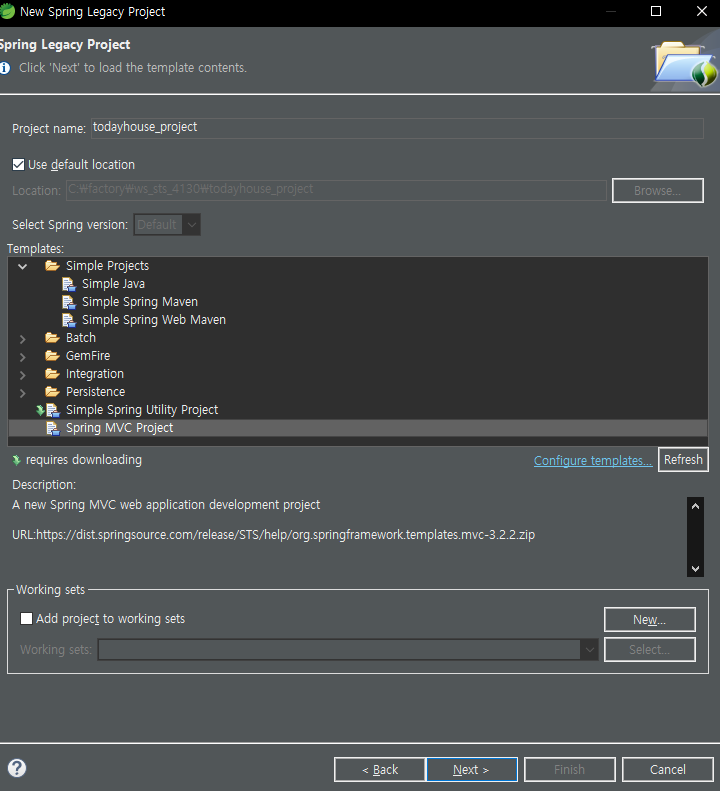Click the Integration folder icon
This screenshot has height=791, width=720.
click(x=52, y=374)
